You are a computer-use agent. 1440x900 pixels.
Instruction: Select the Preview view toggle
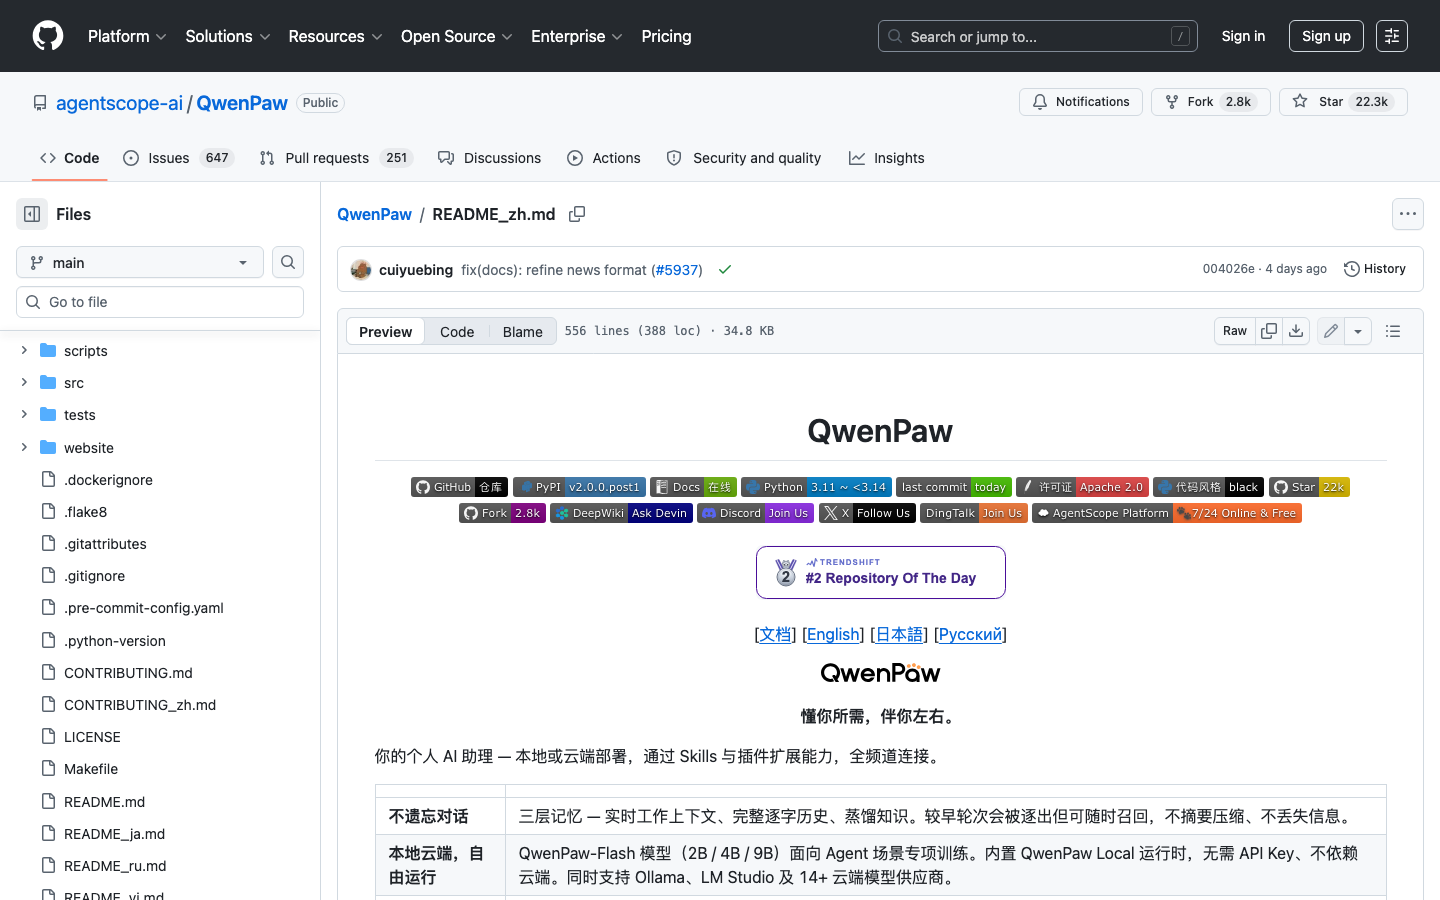point(385,331)
